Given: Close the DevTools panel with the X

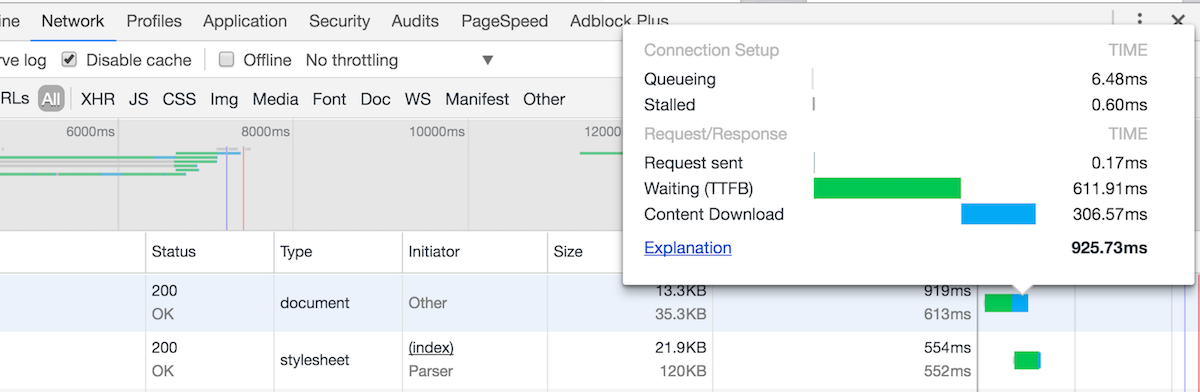Looking at the screenshot, I should [x=1177, y=20].
